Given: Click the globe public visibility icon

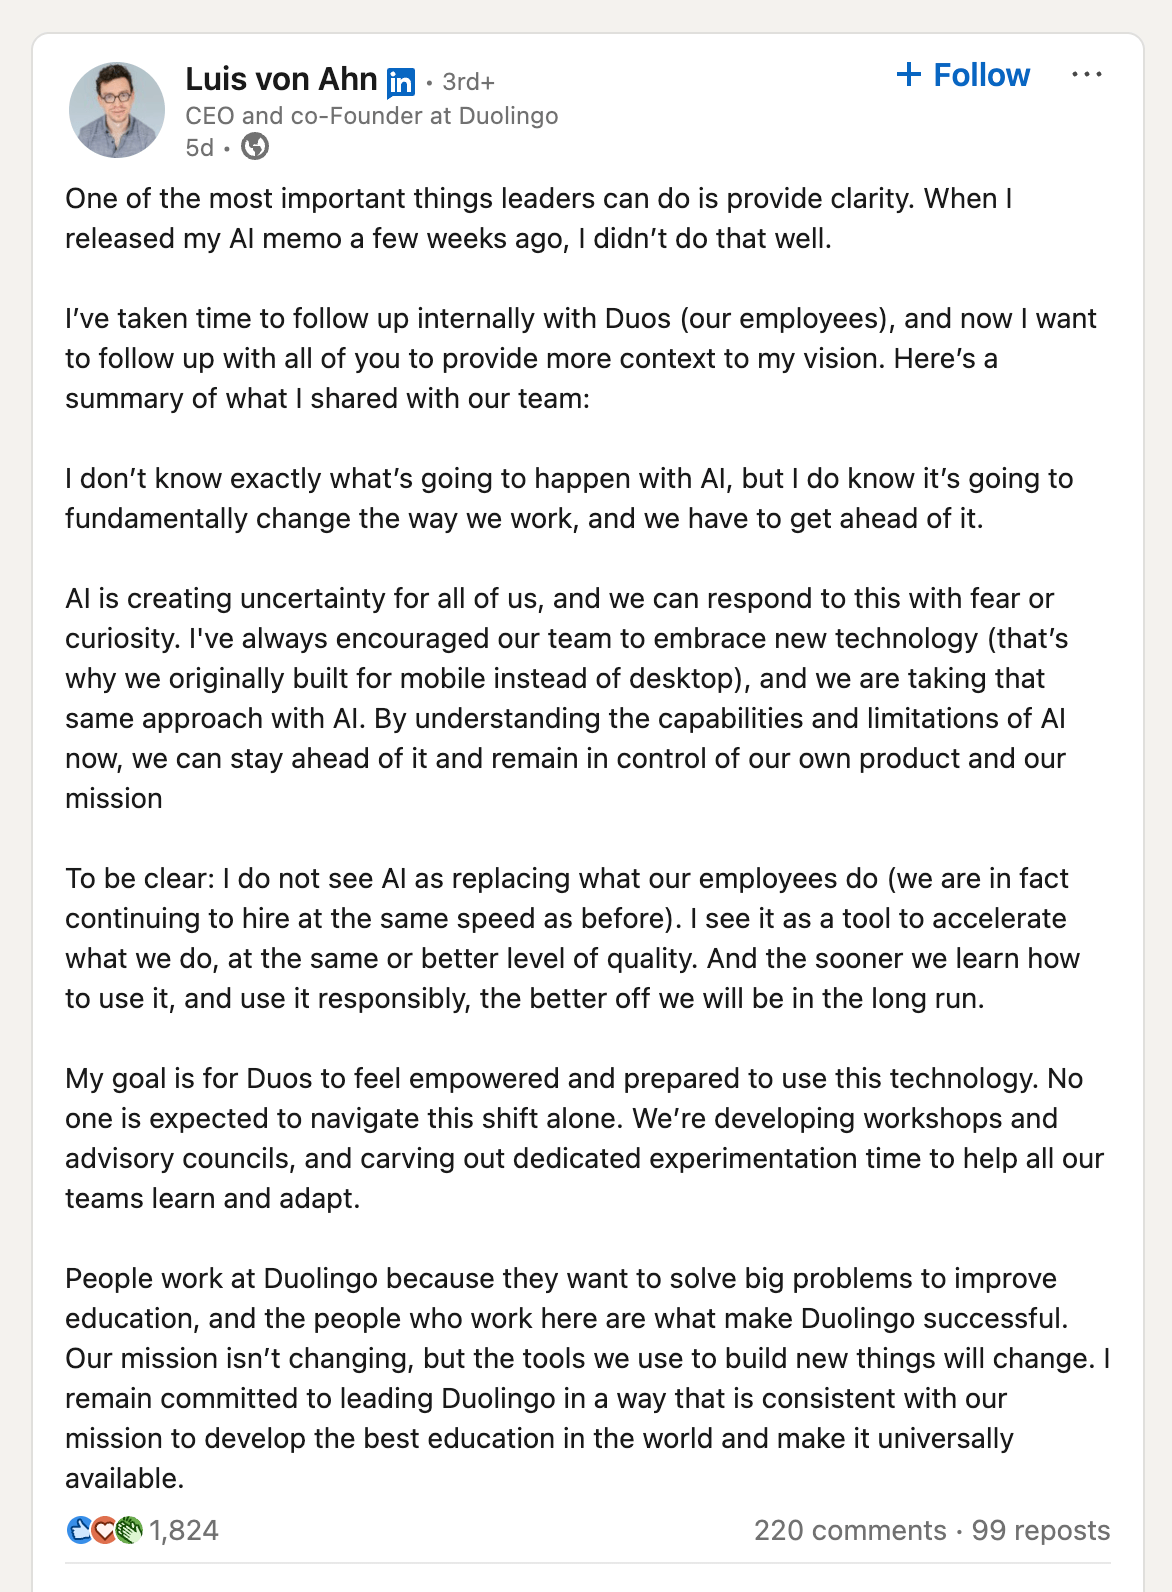Looking at the screenshot, I should [x=255, y=147].
